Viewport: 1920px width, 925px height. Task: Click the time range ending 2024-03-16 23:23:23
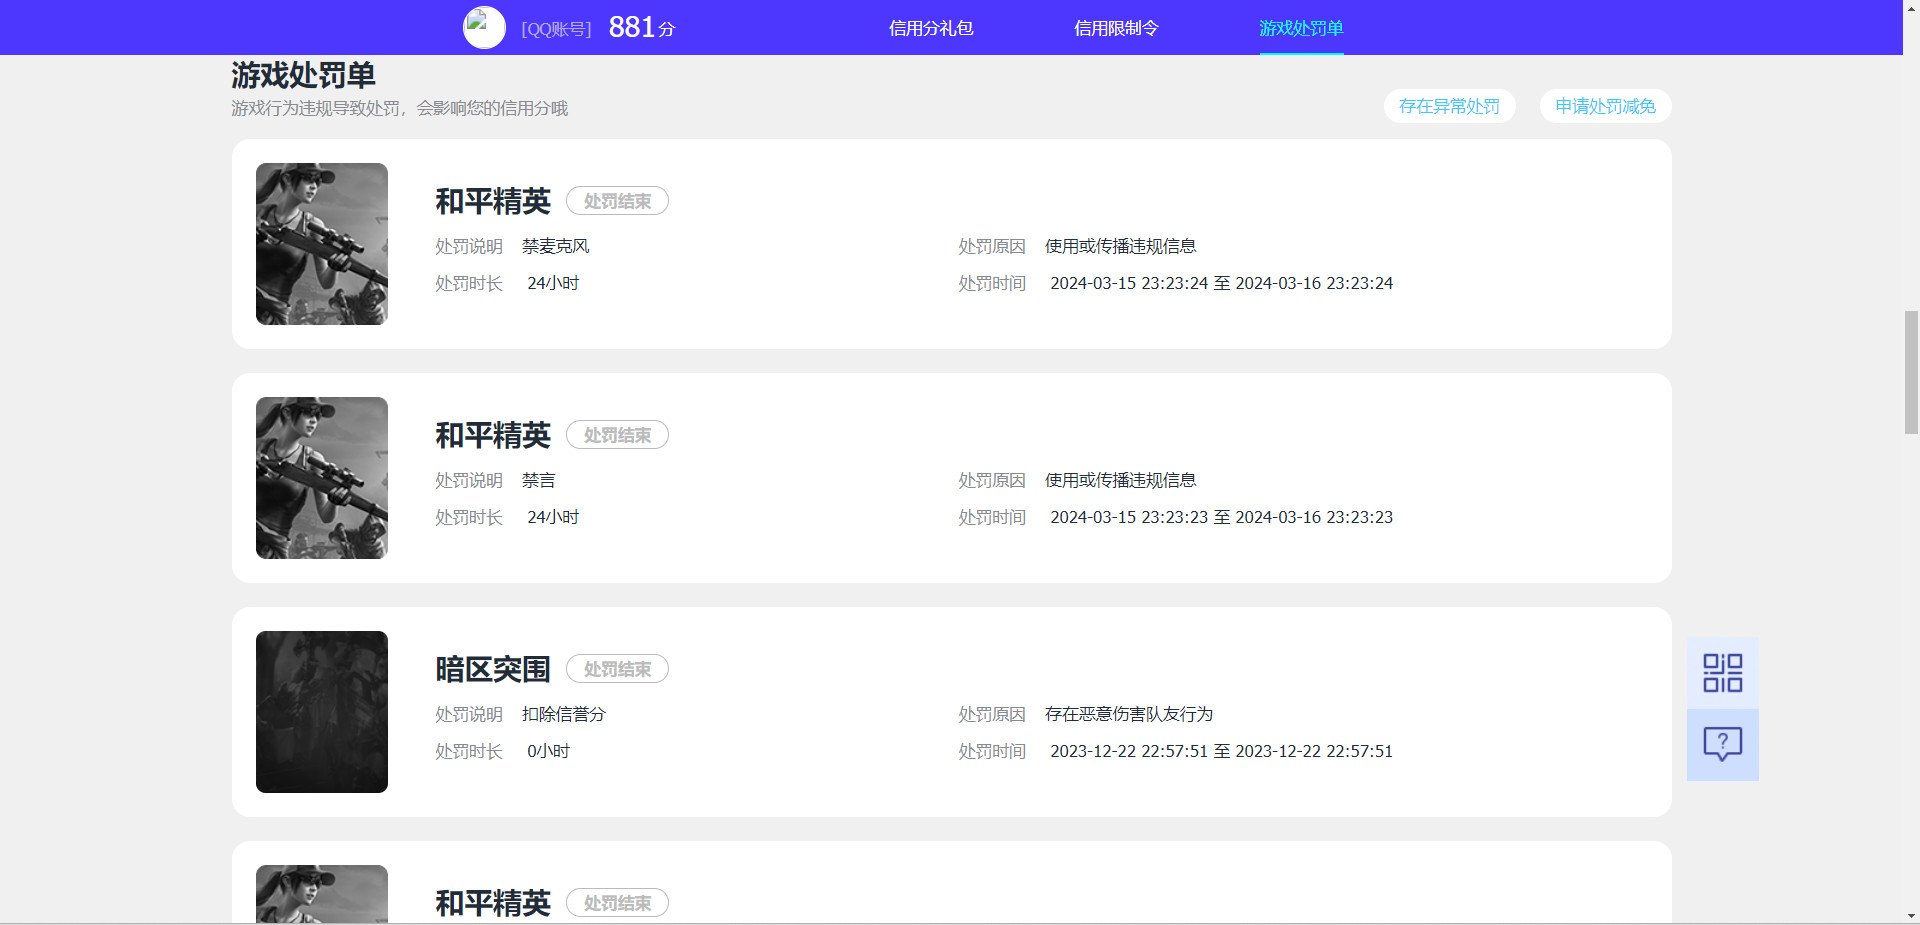[x=1222, y=517]
